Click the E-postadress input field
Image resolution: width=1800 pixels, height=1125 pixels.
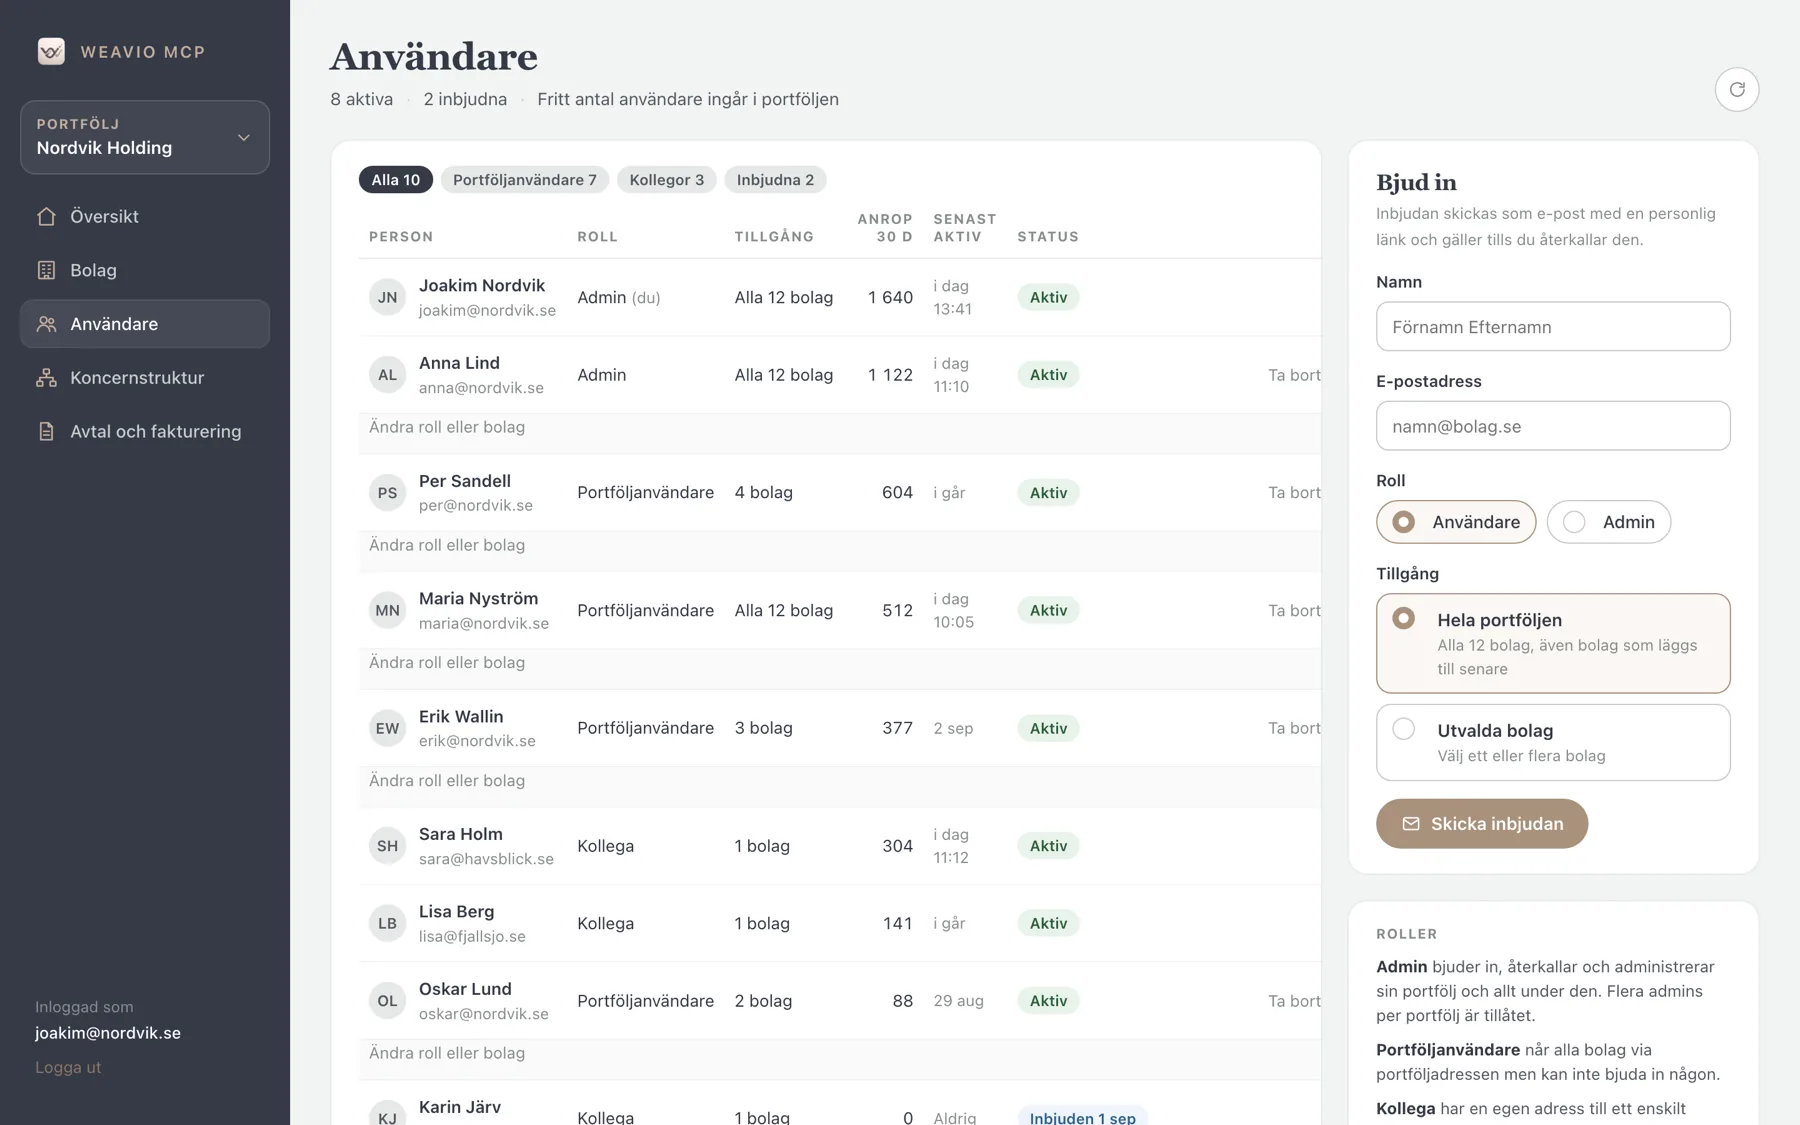[1553, 426]
